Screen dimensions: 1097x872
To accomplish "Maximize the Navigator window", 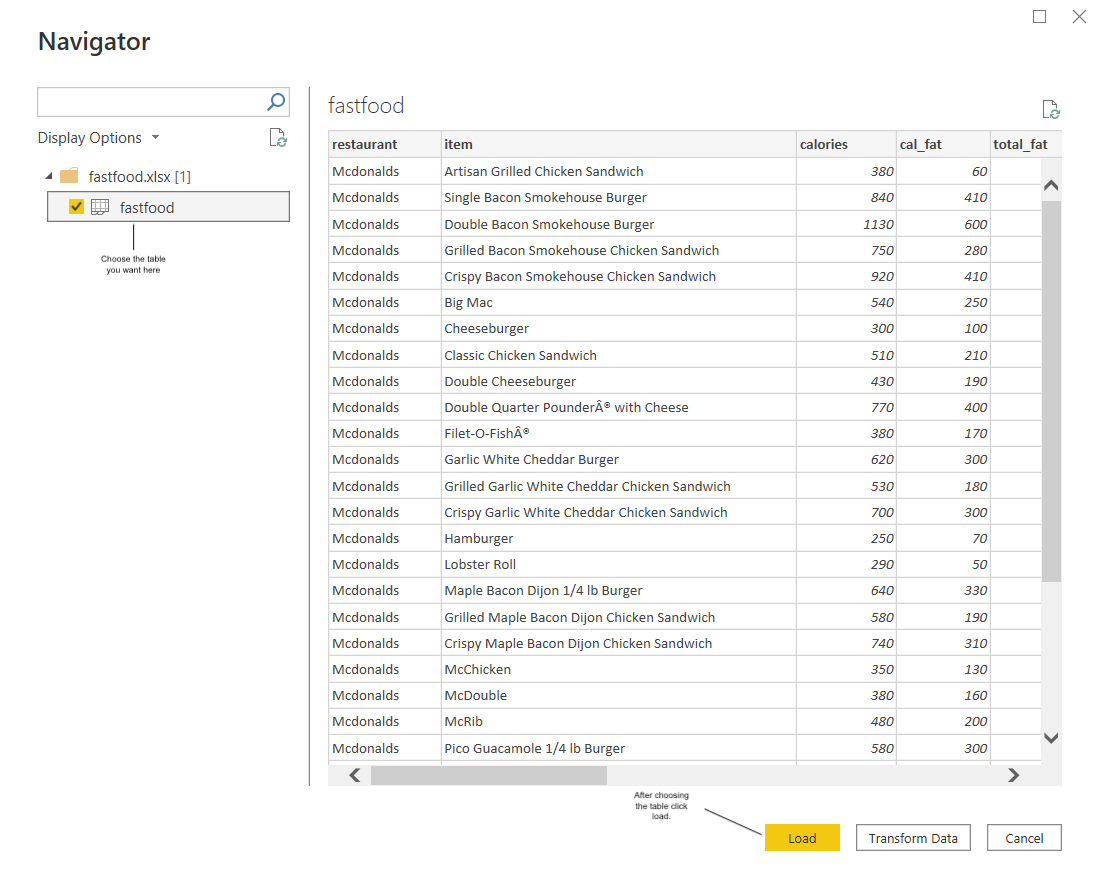I will pos(1040,16).
